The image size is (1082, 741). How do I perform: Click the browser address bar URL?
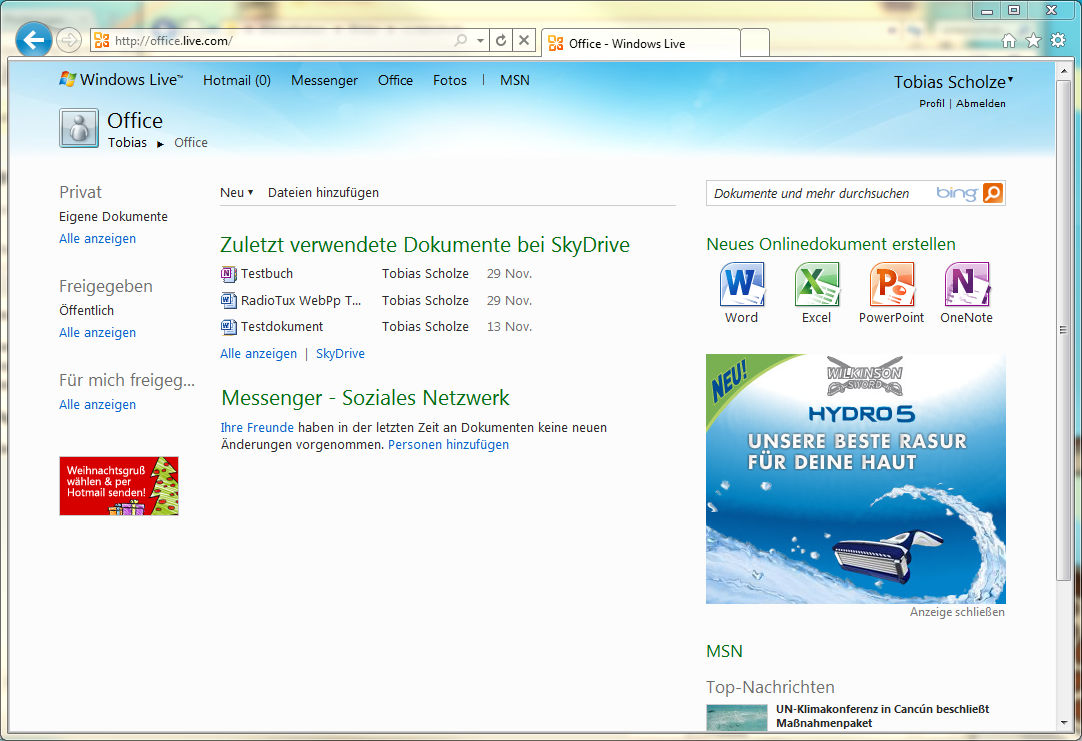click(276, 41)
